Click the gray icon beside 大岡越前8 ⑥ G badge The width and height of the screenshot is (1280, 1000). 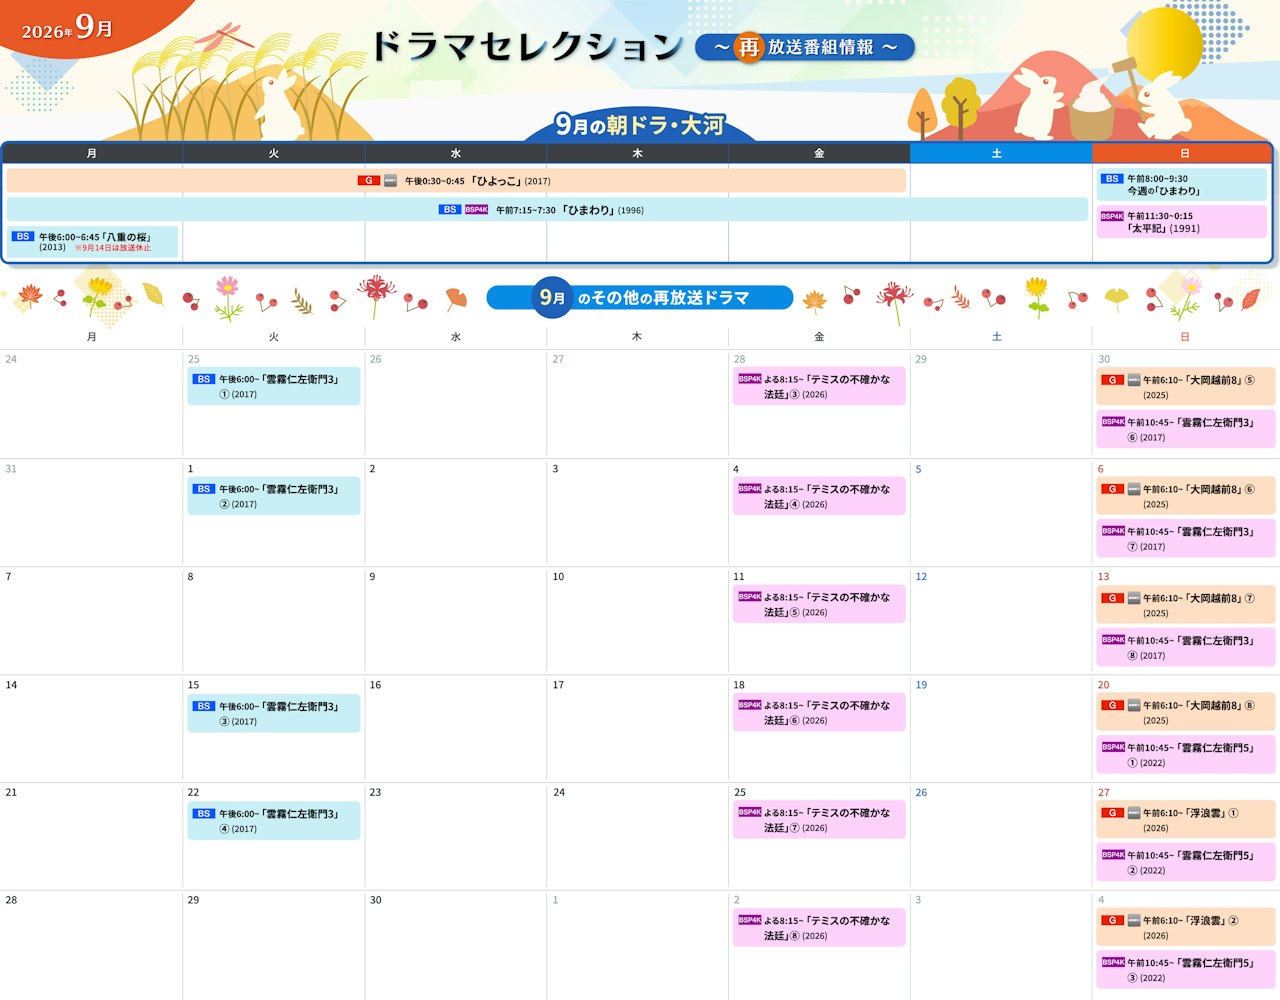click(x=1134, y=489)
